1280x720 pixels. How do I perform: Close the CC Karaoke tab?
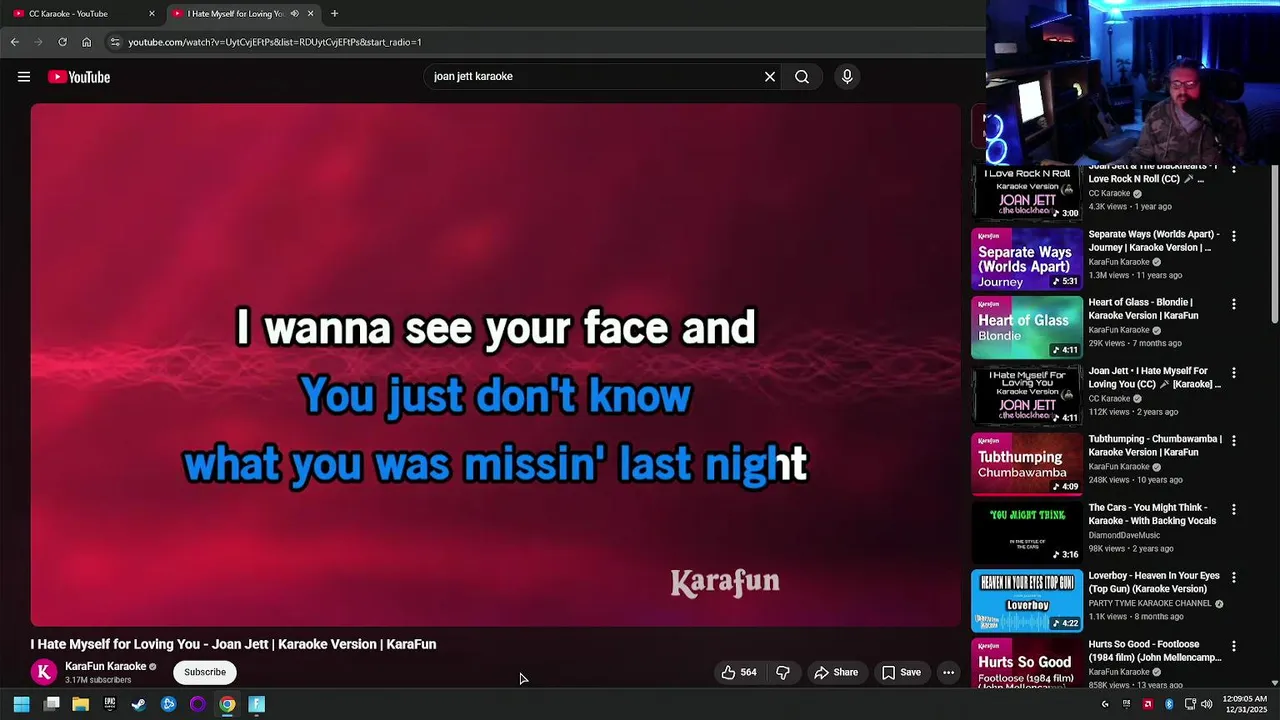coord(152,14)
